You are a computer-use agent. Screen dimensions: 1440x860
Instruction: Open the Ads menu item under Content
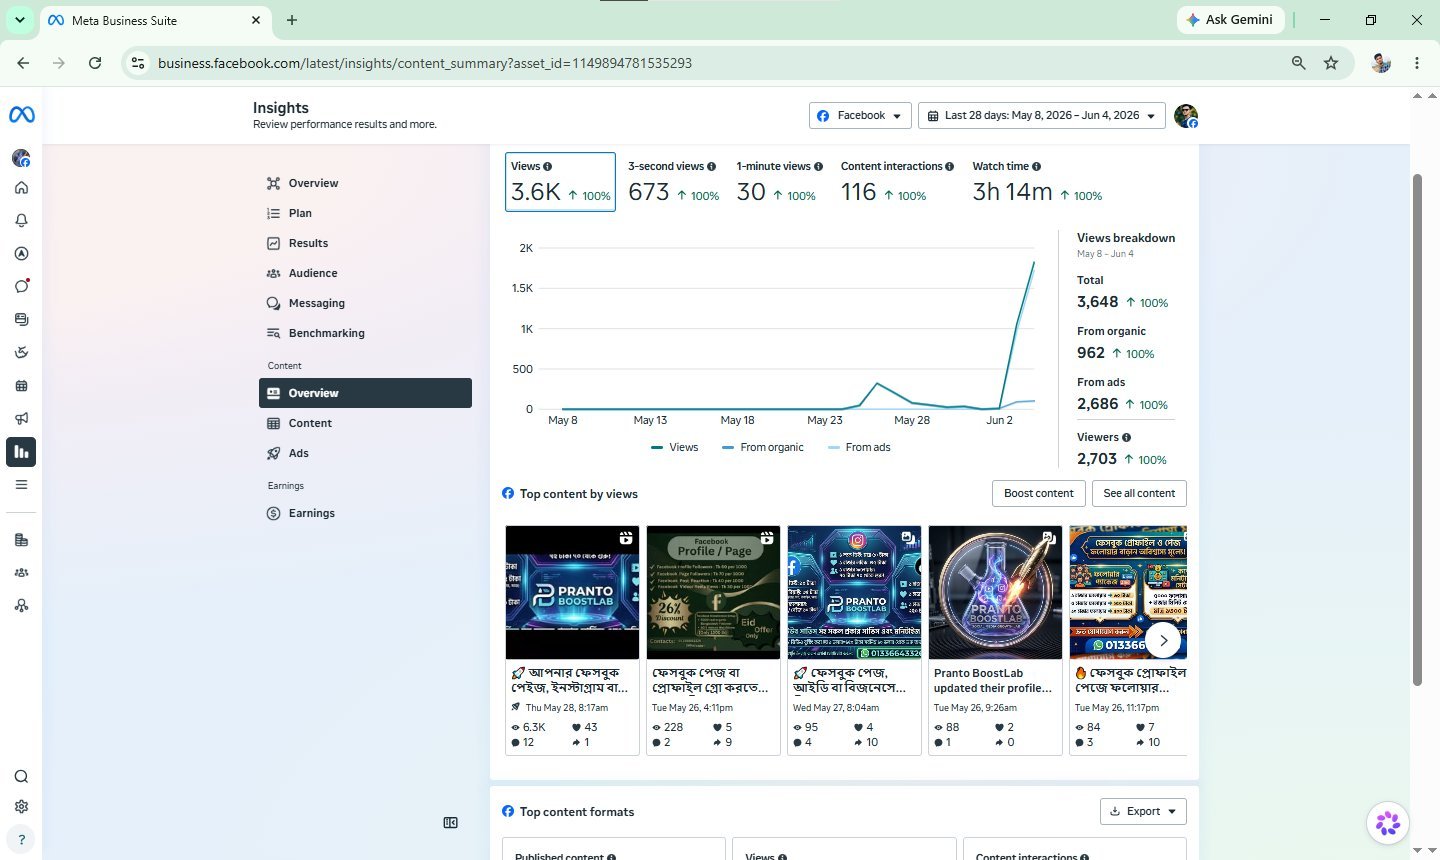[365, 453]
